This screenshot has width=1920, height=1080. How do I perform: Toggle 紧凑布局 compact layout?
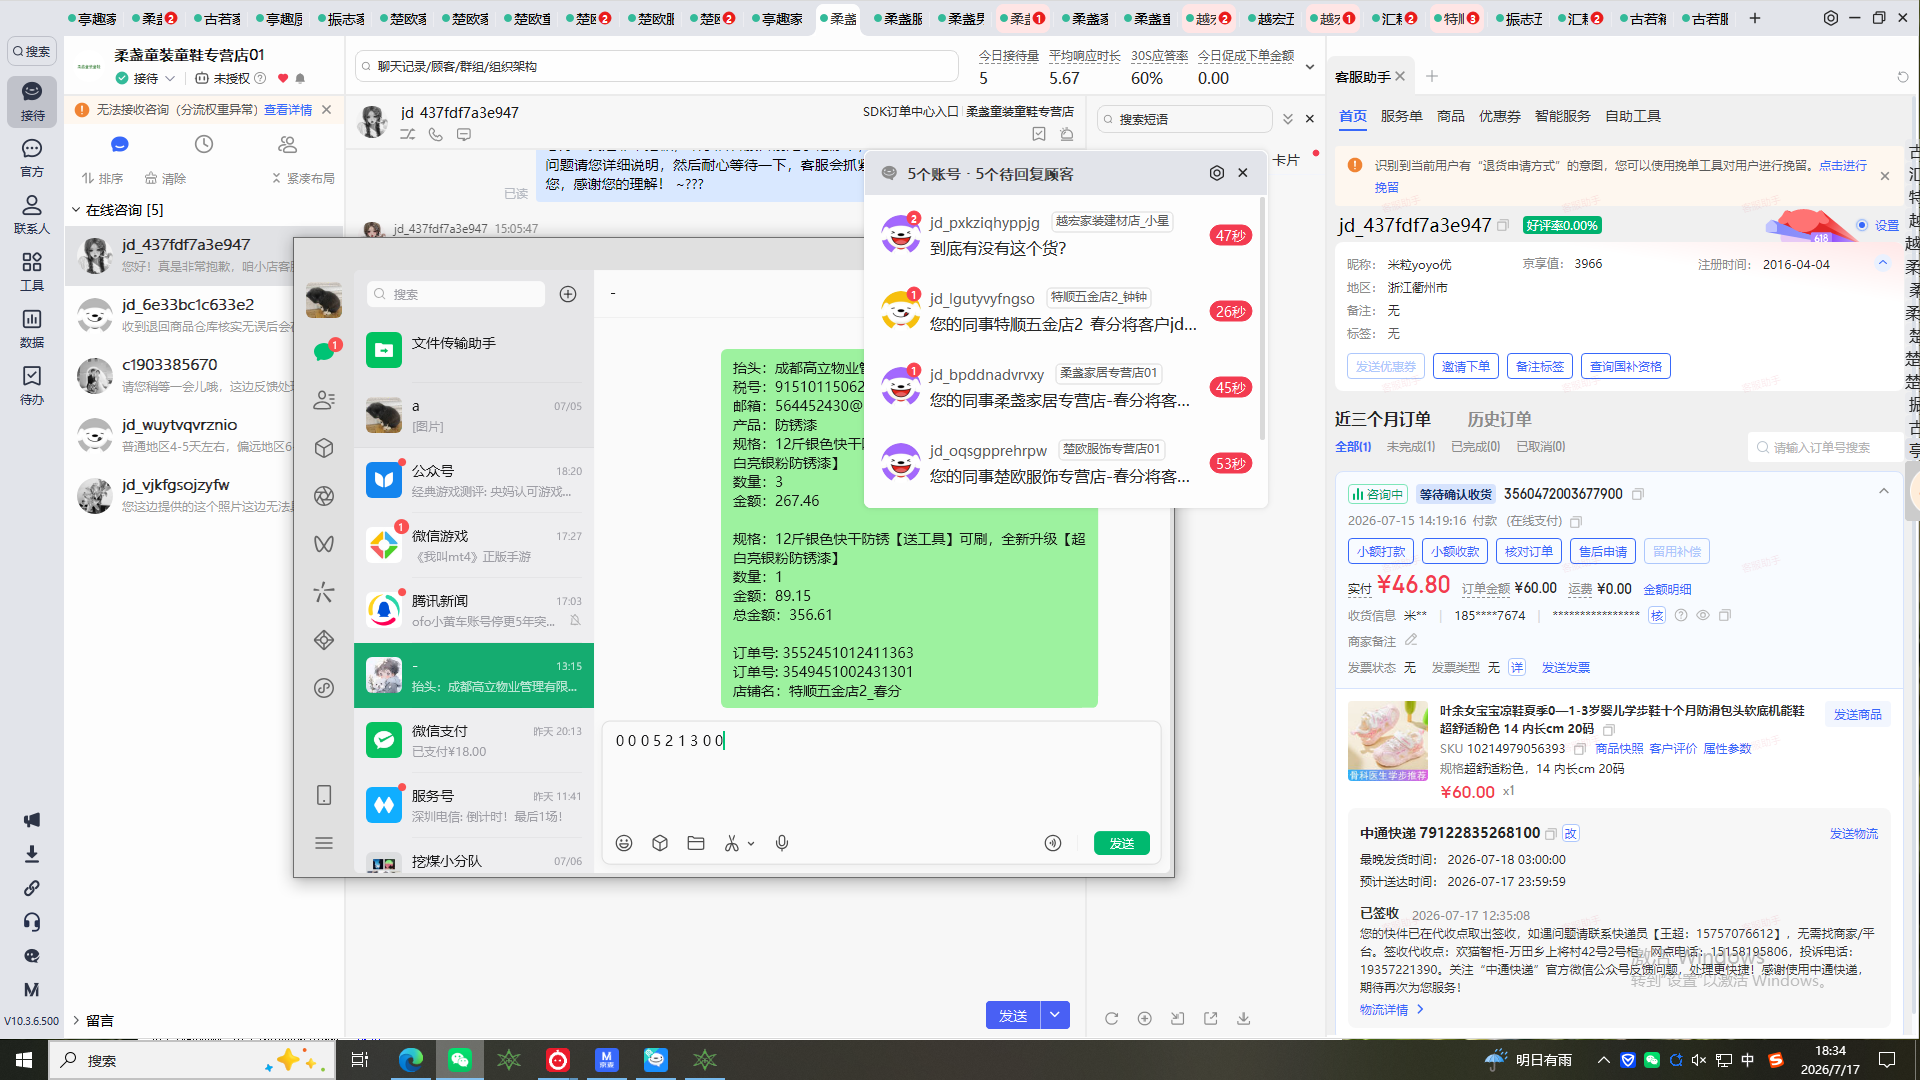click(x=303, y=178)
